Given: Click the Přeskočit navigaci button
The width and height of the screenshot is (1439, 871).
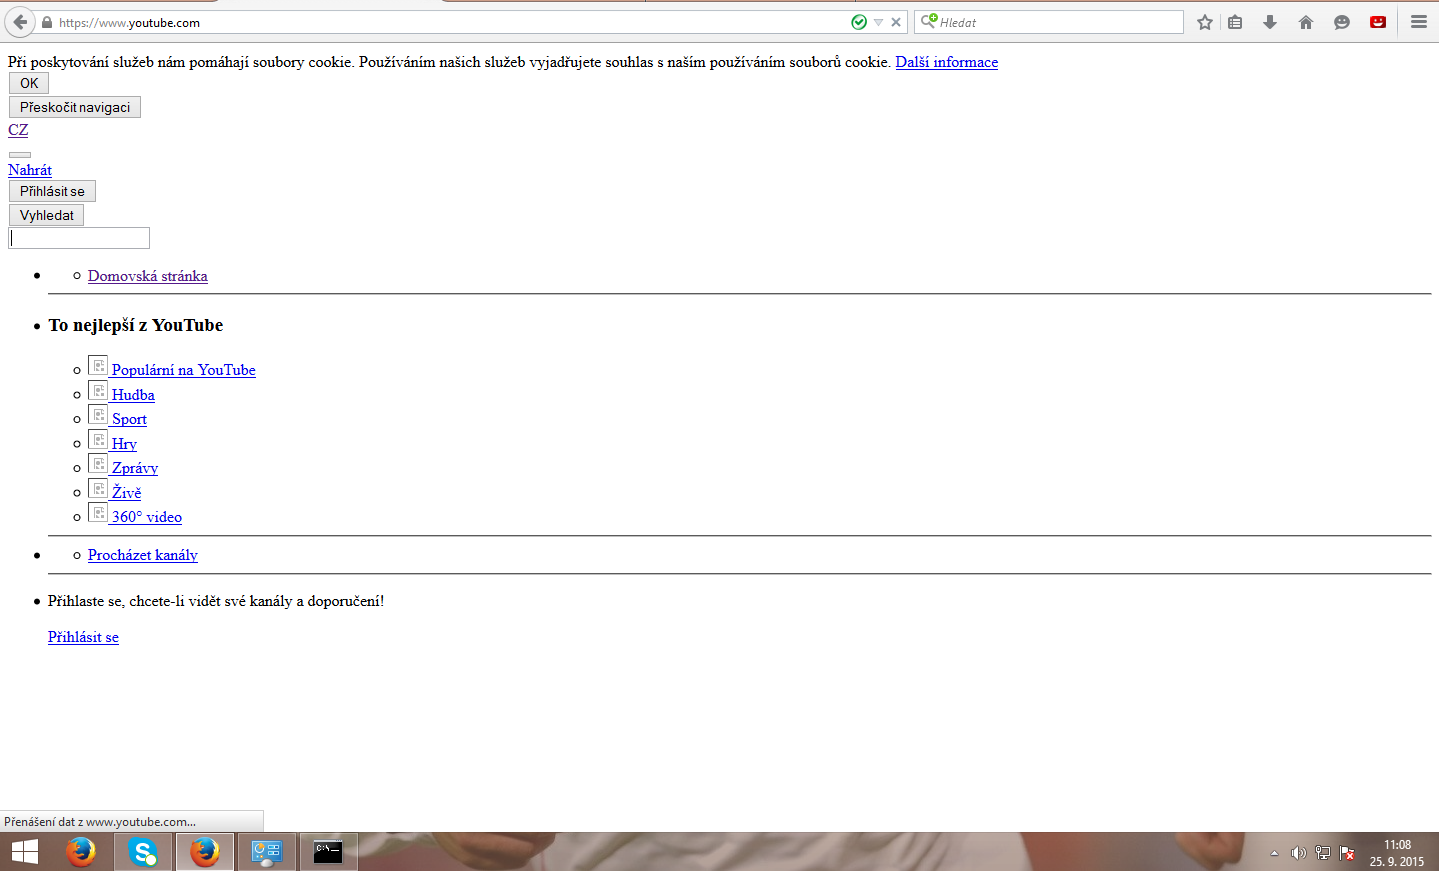Looking at the screenshot, I should click(75, 107).
